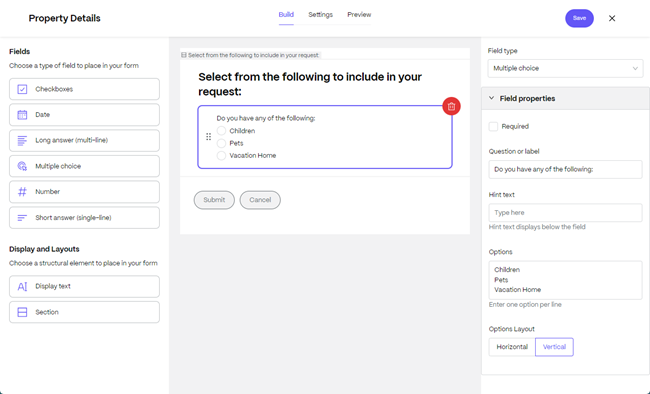Add a Short answer (single-line) field
The width and height of the screenshot is (650, 394).
point(85,218)
